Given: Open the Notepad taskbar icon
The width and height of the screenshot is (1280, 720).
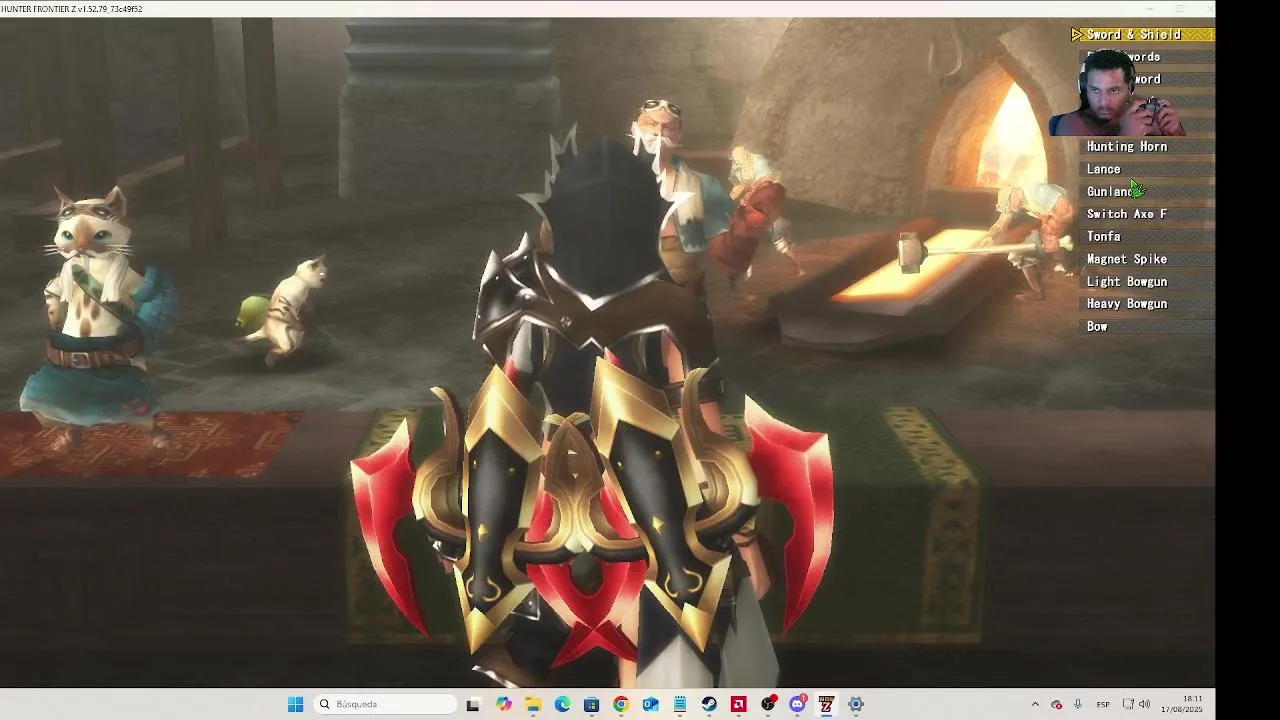Looking at the screenshot, I should (x=680, y=704).
